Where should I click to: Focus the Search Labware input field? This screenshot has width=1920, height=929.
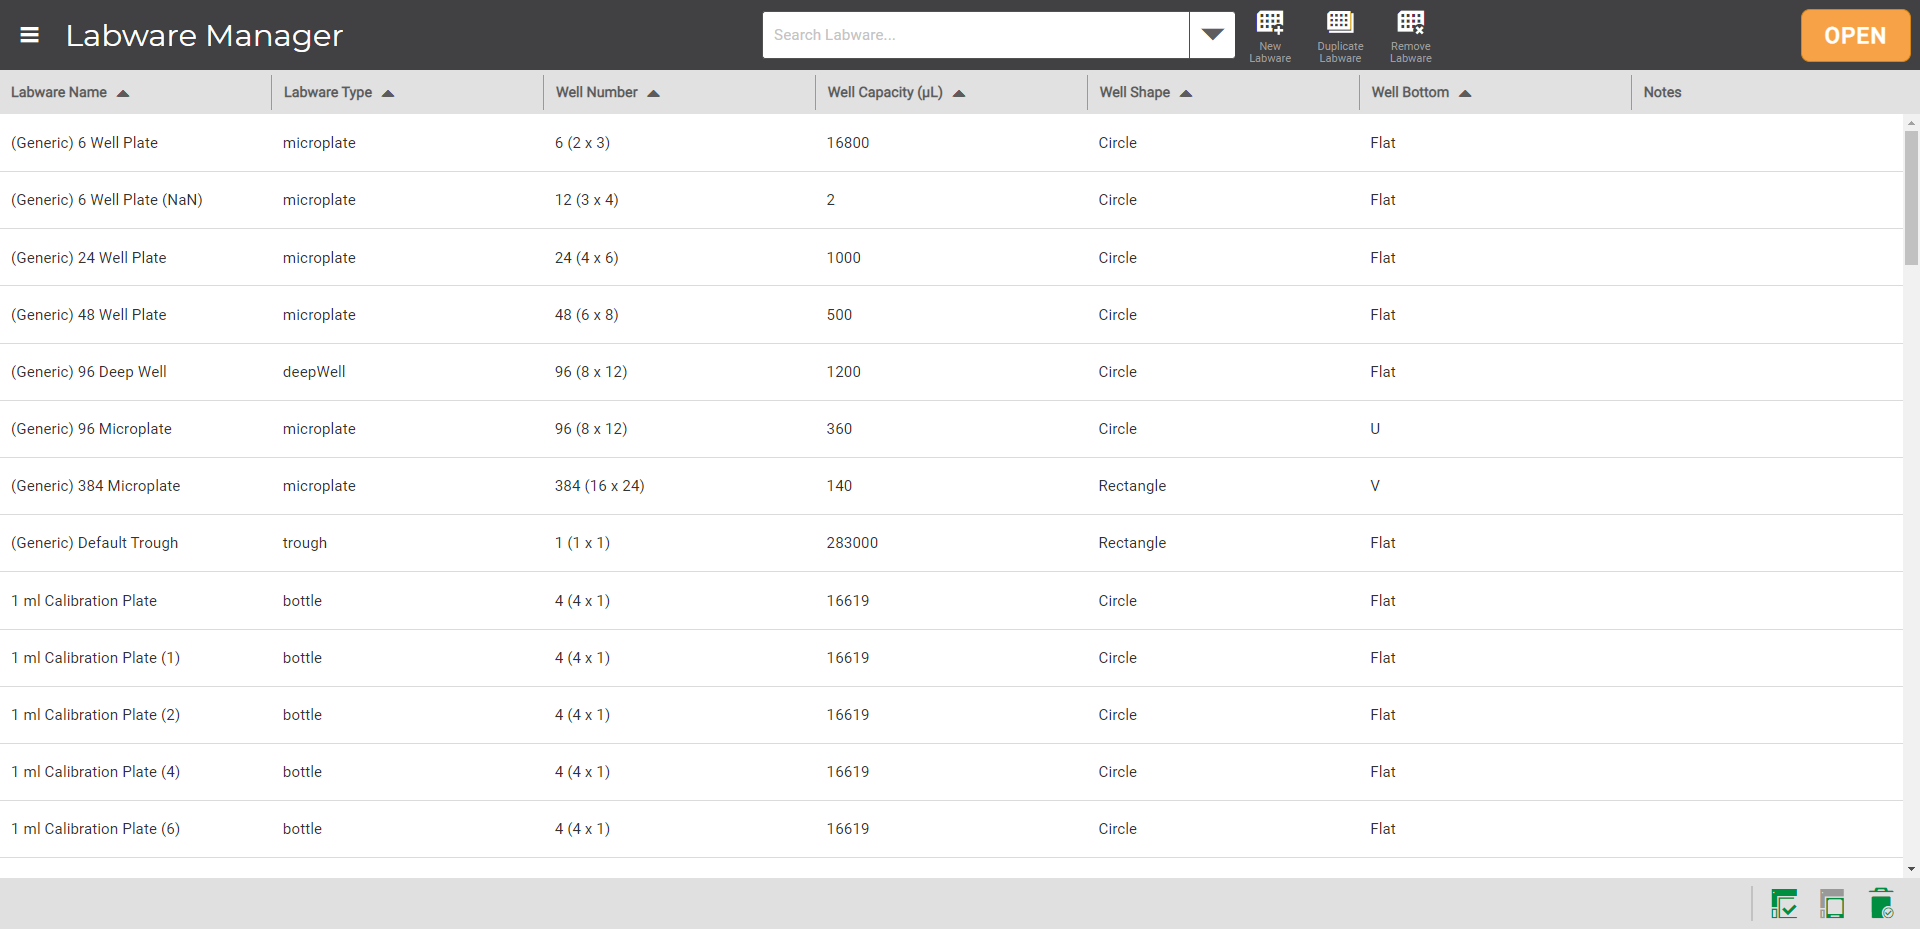[x=975, y=35]
